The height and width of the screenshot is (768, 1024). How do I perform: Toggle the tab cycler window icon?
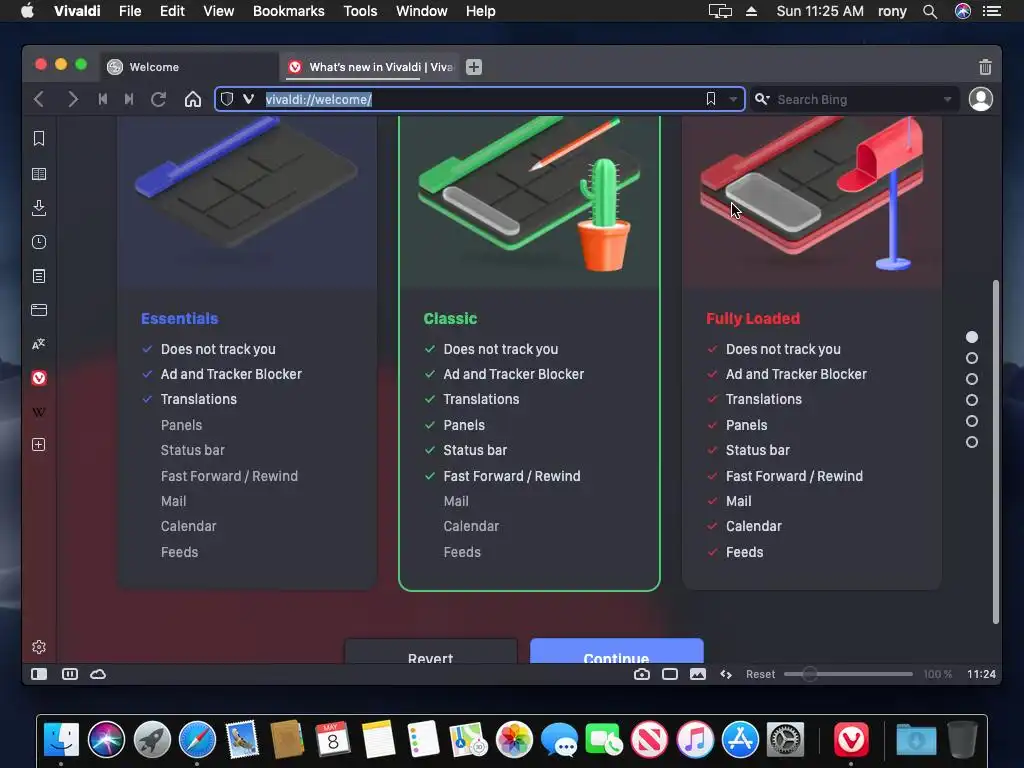669,674
